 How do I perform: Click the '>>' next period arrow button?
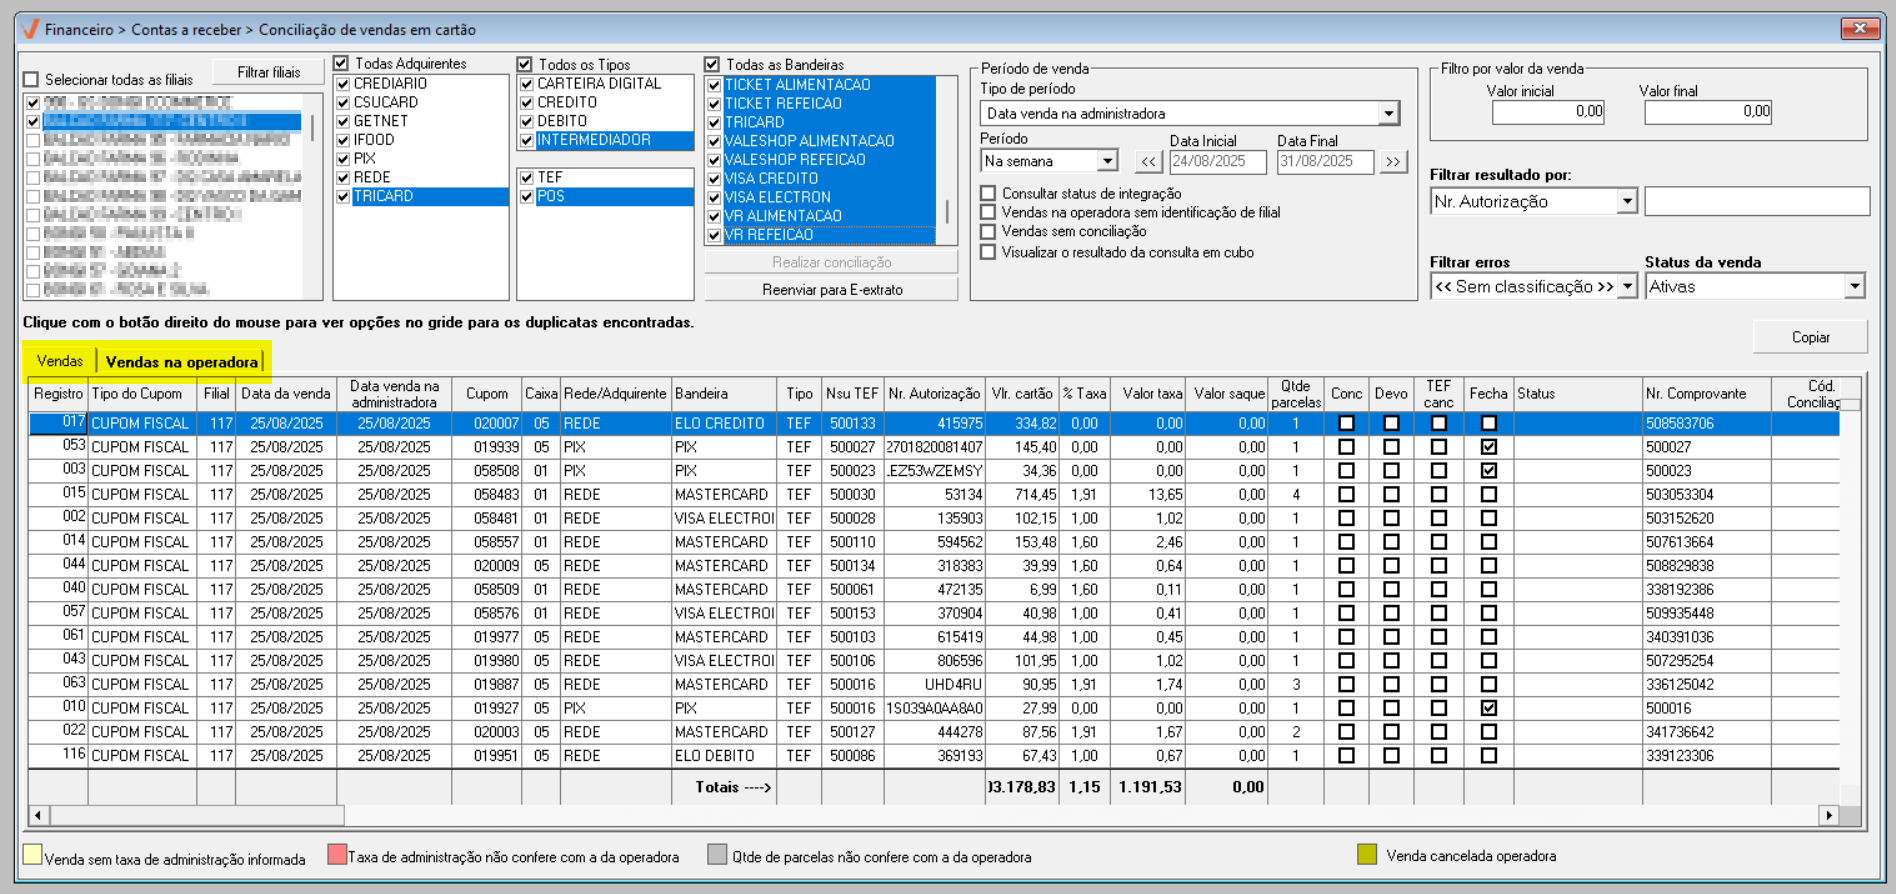pos(1393,162)
